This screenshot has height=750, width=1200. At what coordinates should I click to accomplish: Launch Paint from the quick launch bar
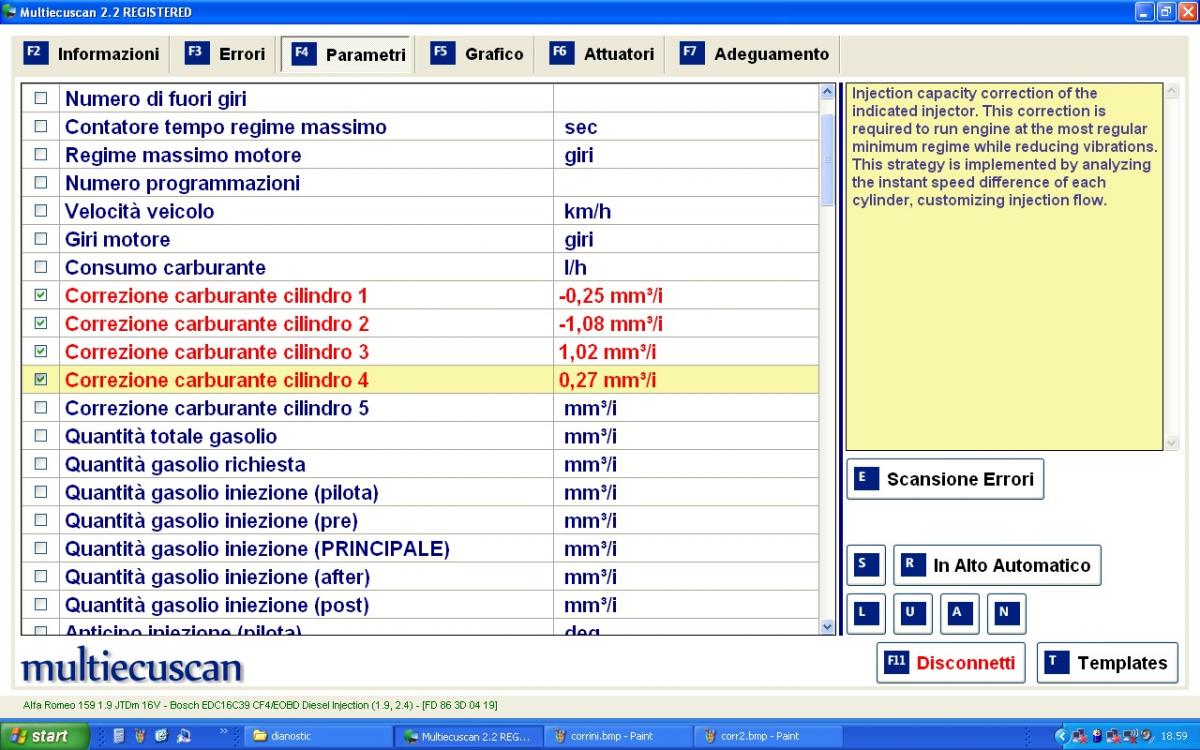139,736
